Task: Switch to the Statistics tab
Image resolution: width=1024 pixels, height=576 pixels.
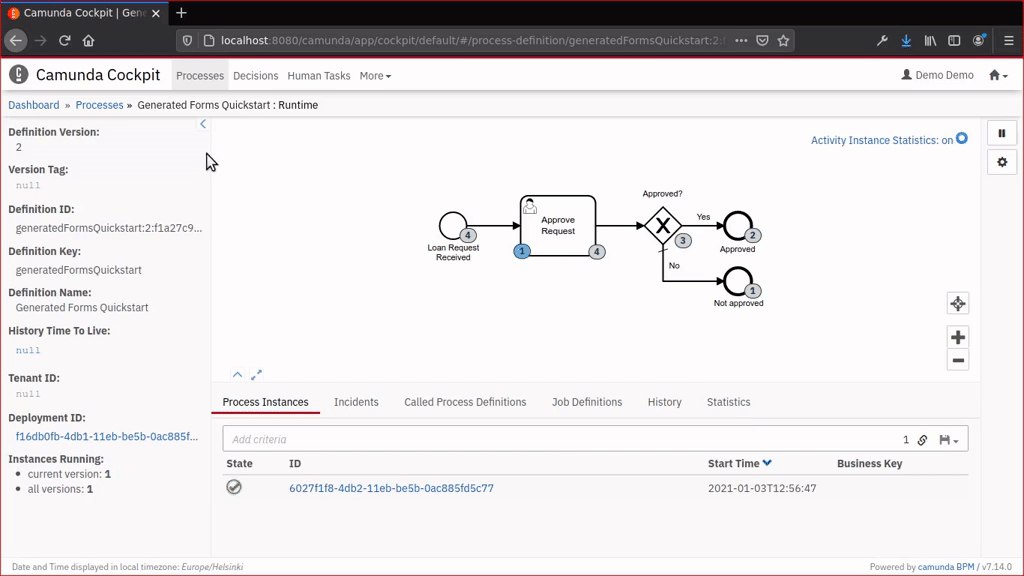Action: coord(728,402)
